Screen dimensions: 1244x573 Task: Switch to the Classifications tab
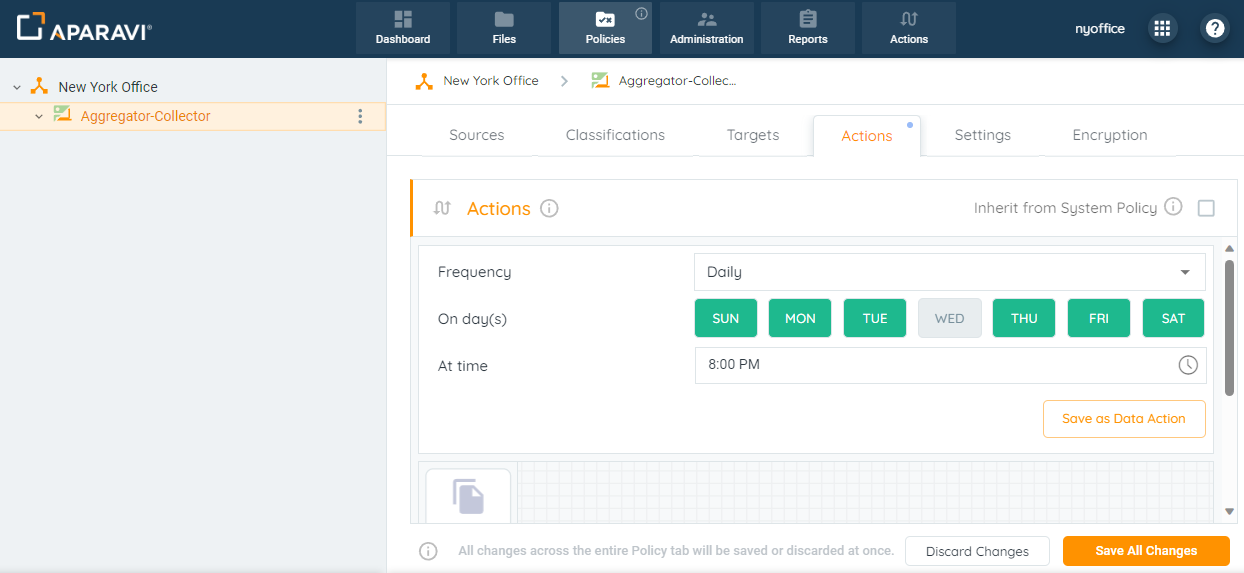(x=615, y=135)
